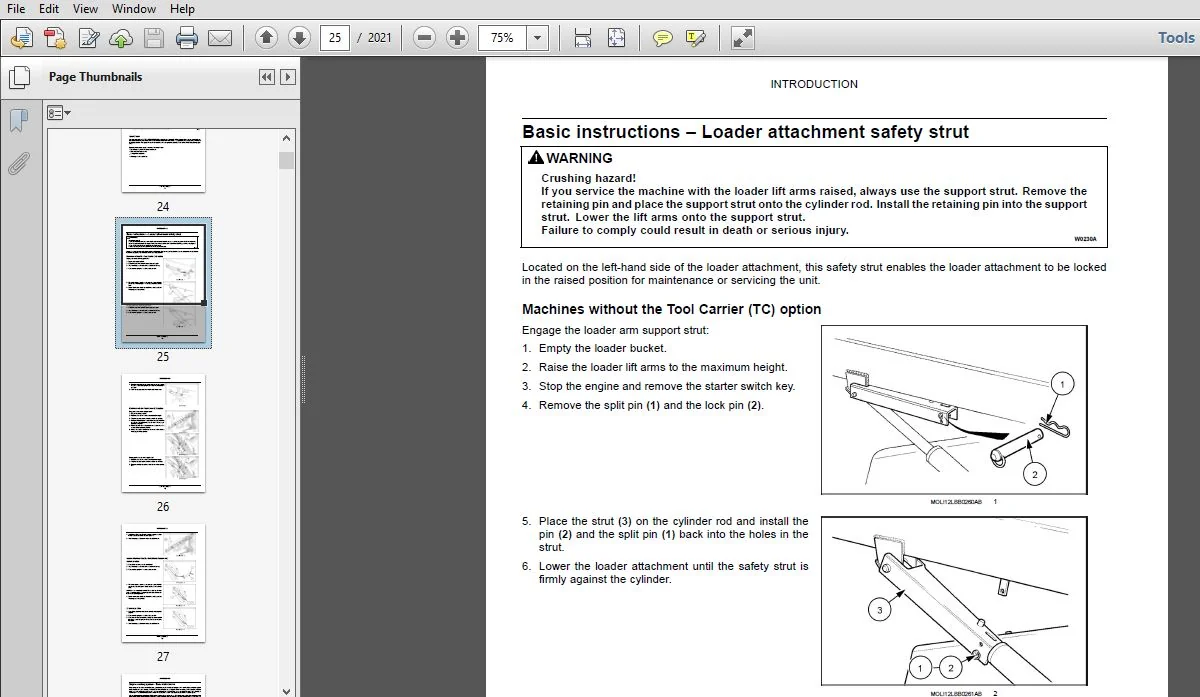
Task: Open a file with the Open icon
Action: click(x=21, y=38)
